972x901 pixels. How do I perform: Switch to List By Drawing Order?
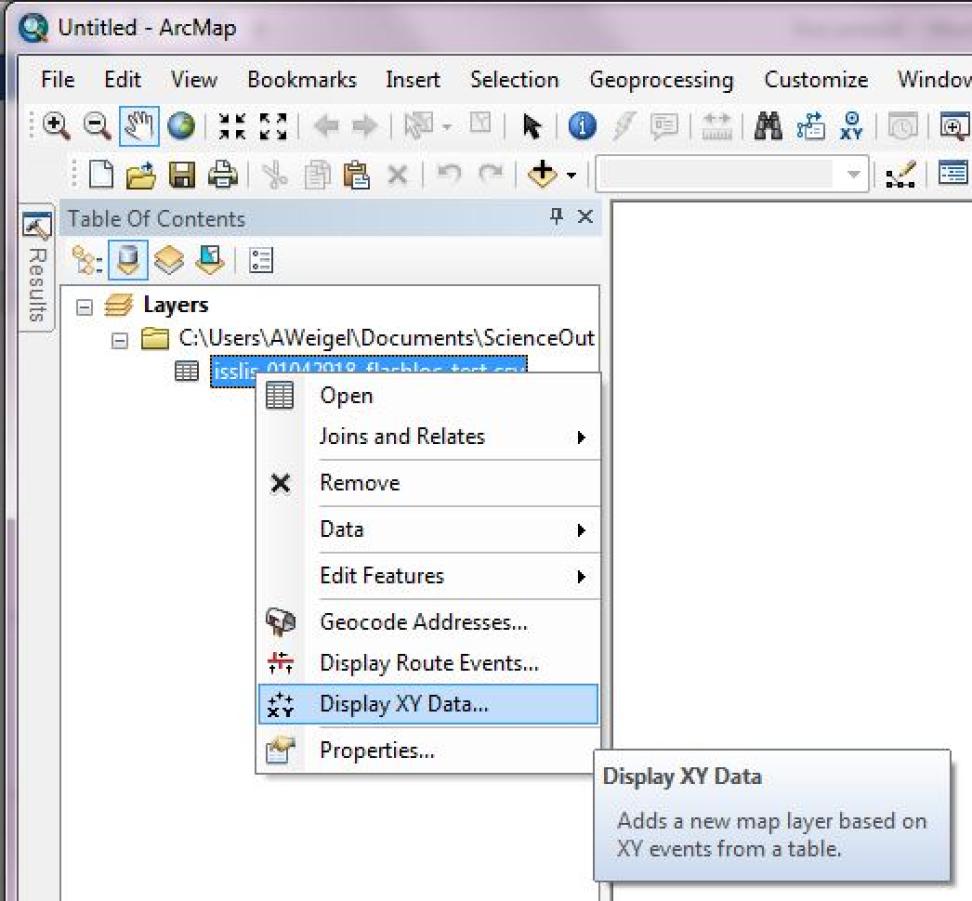[x=87, y=260]
